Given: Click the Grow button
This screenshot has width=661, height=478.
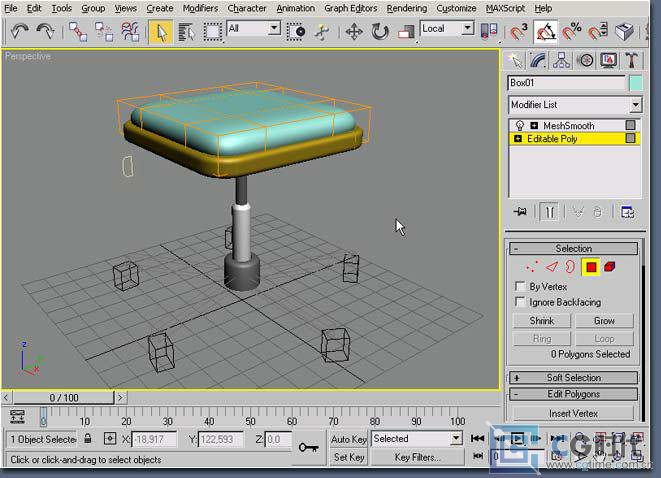Looking at the screenshot, I should (x=604, y=321).
